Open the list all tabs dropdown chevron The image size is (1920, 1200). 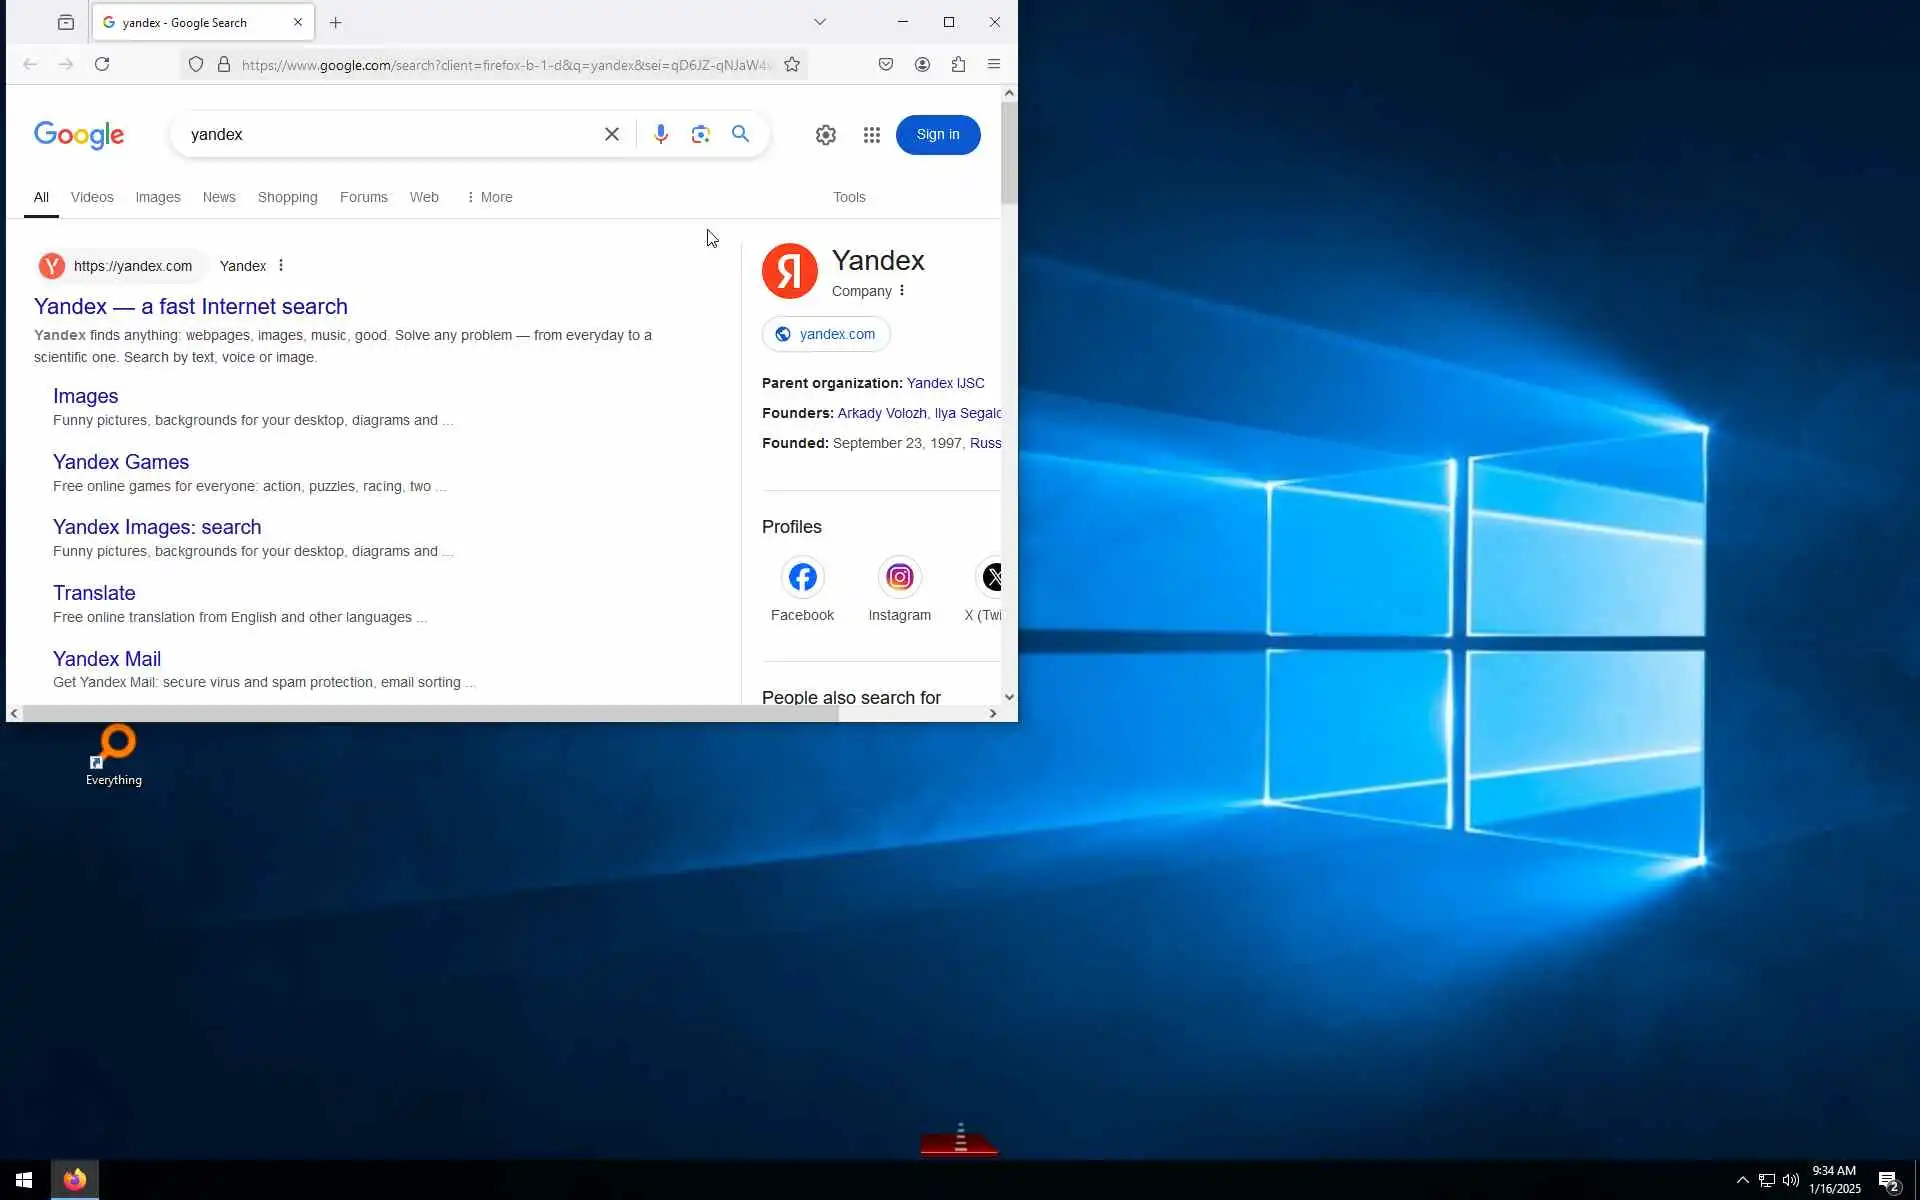[820, 22]
